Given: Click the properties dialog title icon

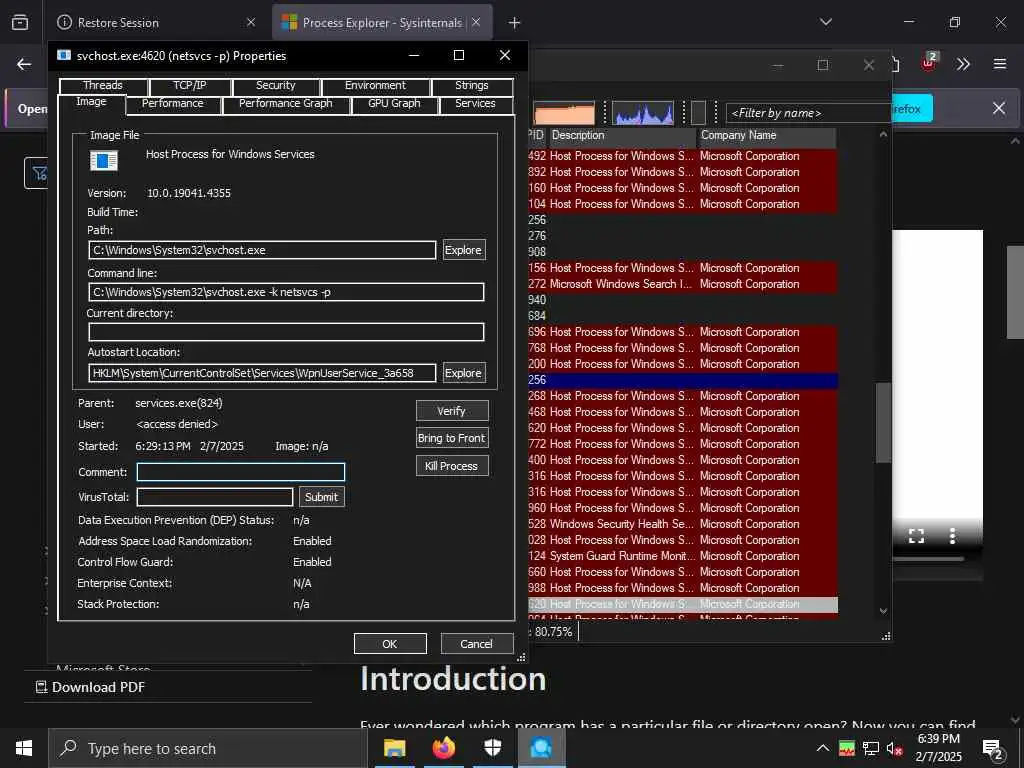Looking at the screenshot, I should point(64,56).
